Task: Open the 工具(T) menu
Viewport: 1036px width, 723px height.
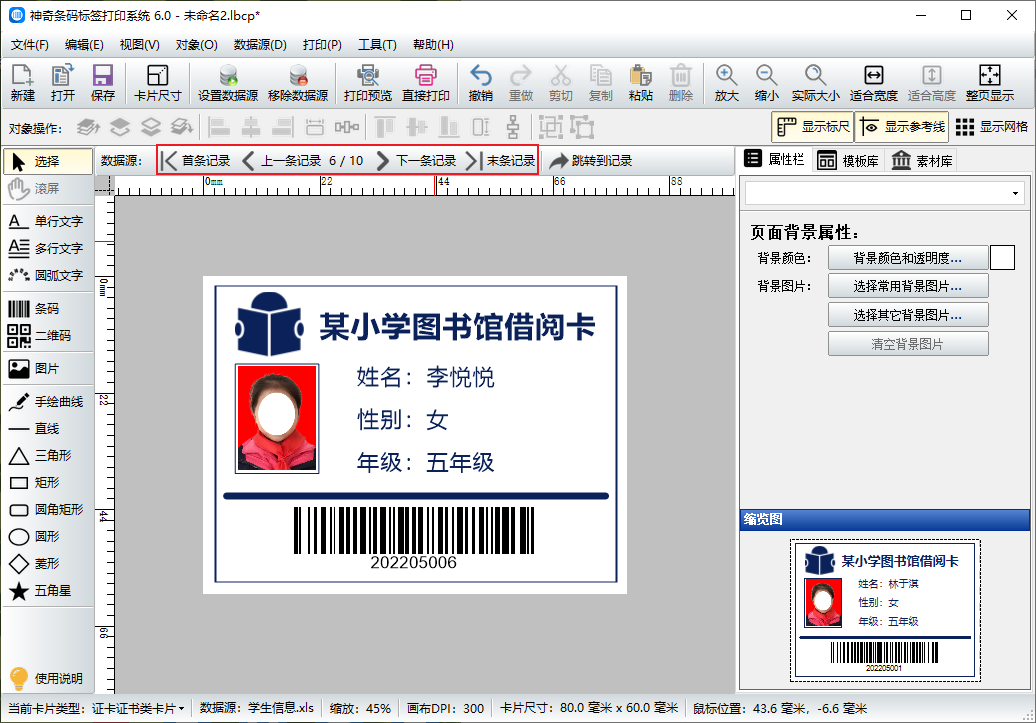Action: (x=377, y=45)
